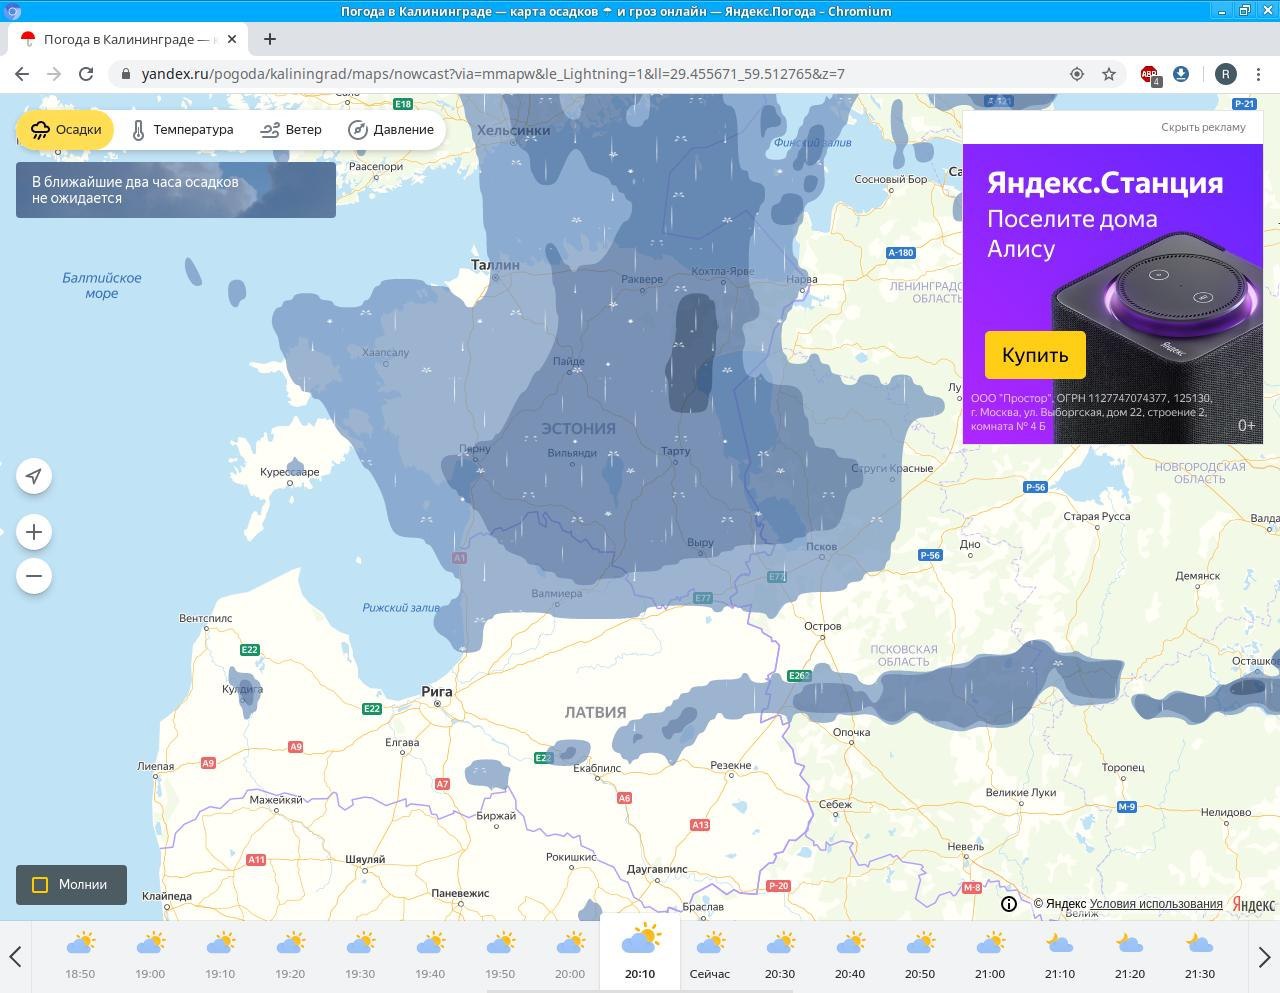Select the Осадки map layer
Screen dimensions: 1280x993
pyautogui.click(x=66, y=130)
